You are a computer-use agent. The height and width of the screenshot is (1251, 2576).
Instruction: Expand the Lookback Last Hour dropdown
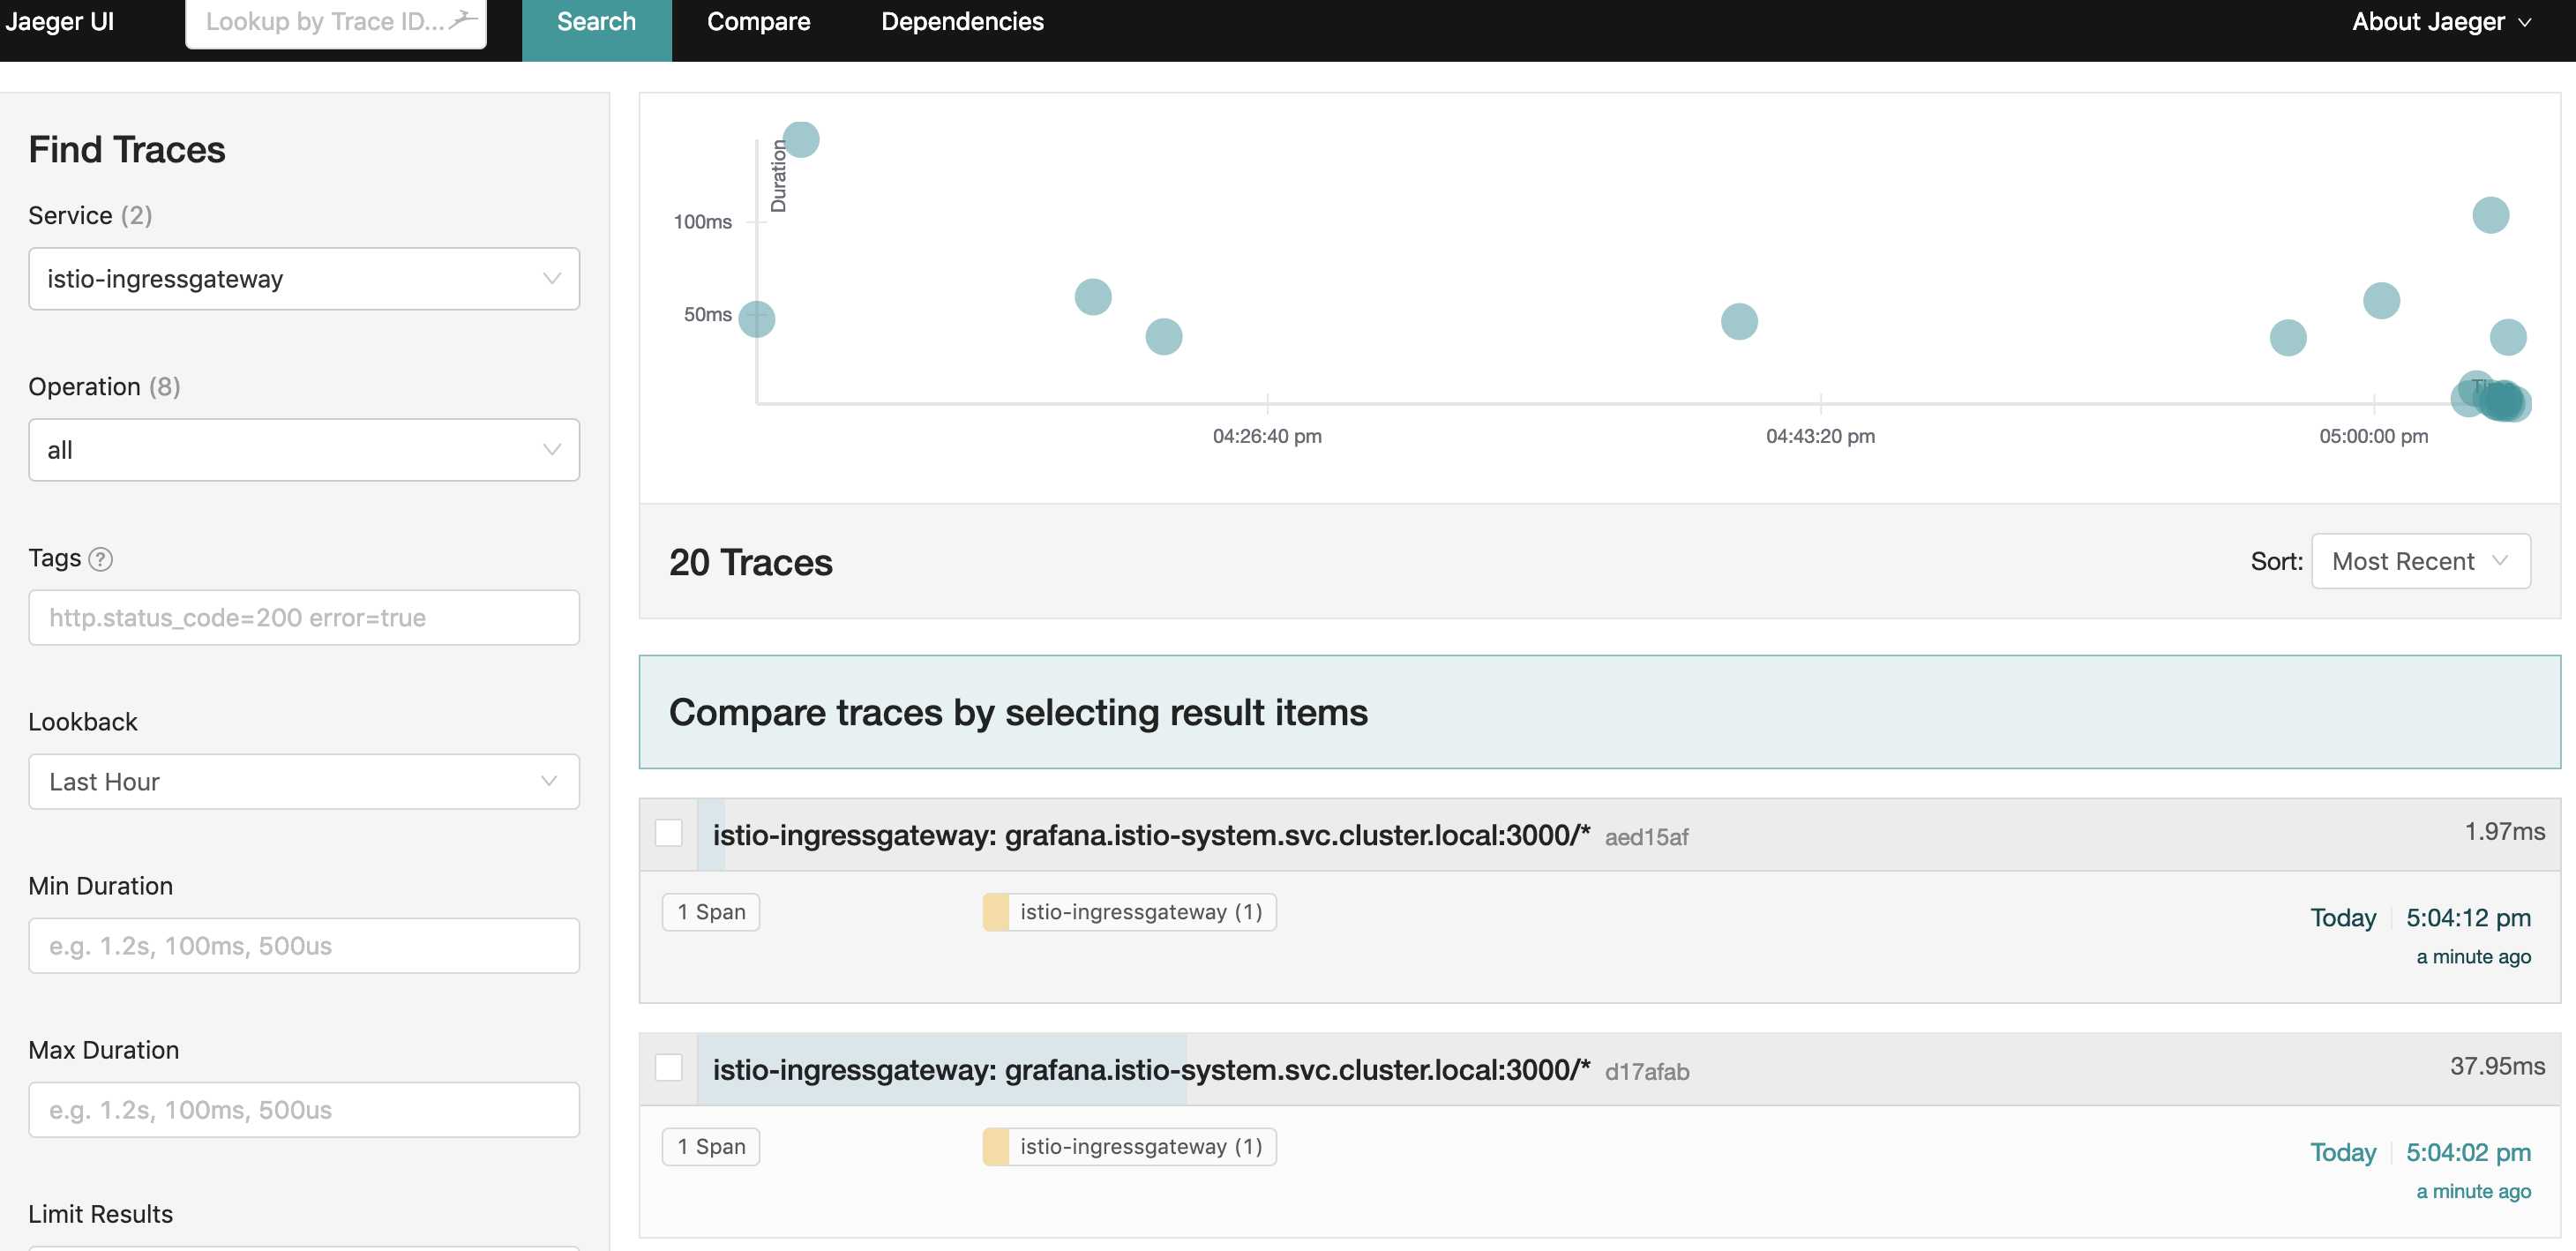click(x=304, y=782)
